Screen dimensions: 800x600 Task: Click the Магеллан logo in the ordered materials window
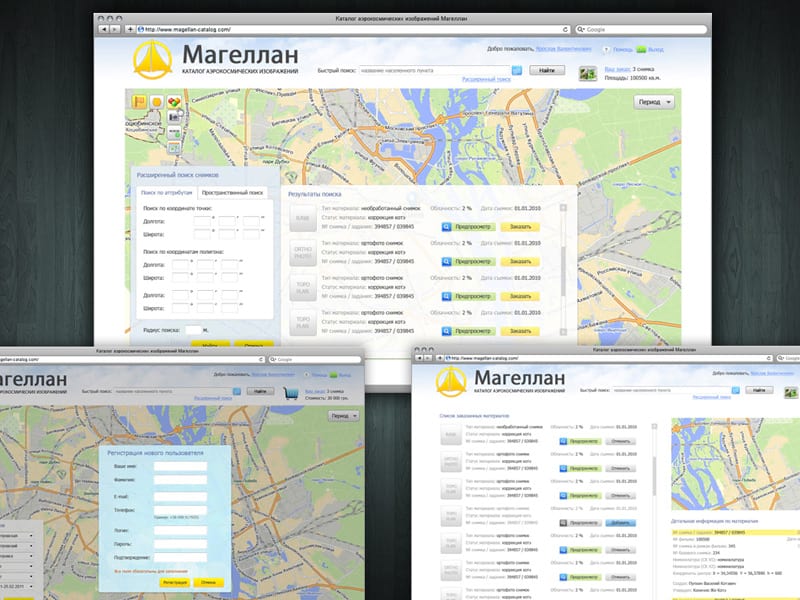[451, 382]
